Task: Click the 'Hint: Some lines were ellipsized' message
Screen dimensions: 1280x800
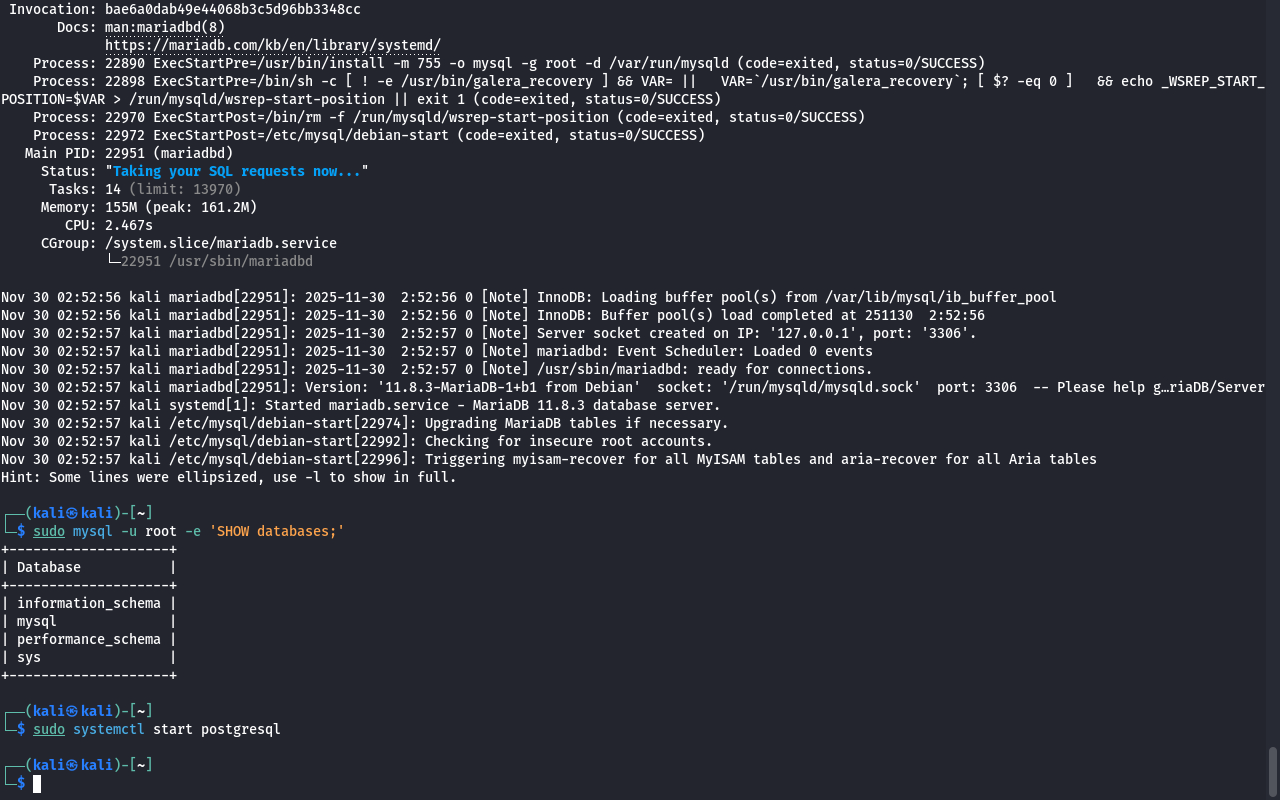Action: [x=228, y=477]
